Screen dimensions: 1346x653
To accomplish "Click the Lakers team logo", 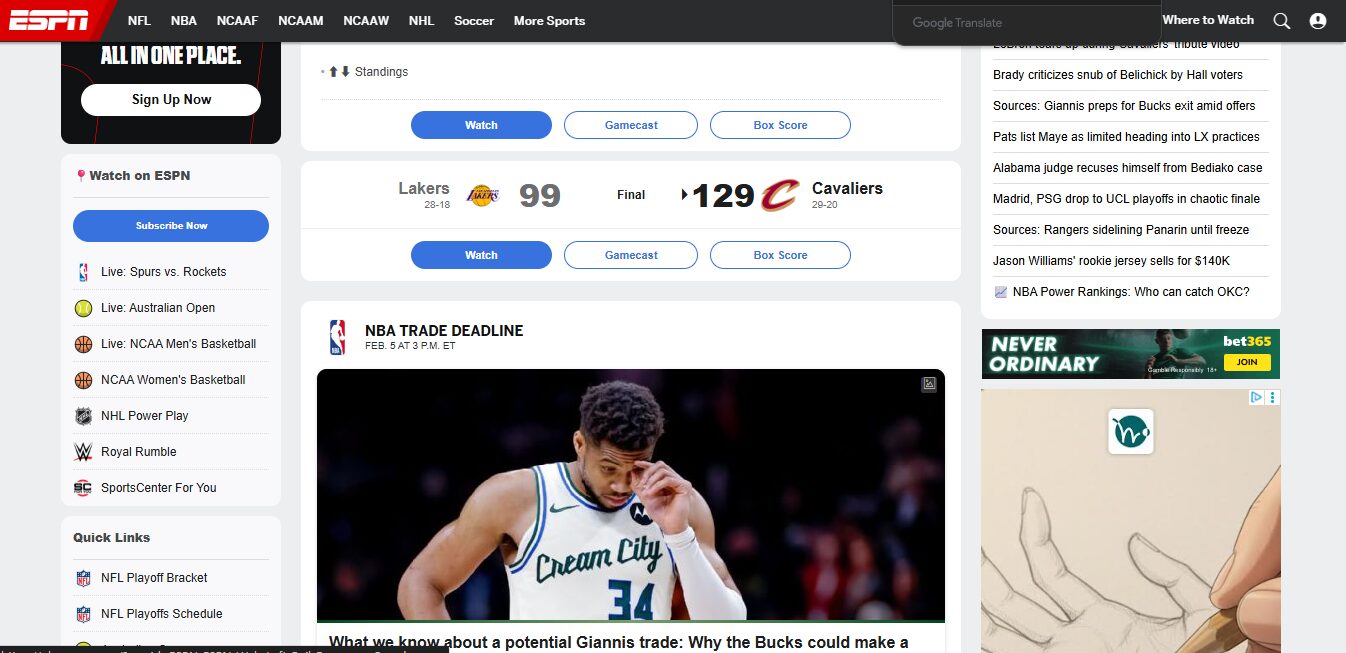I will (483, 195).
